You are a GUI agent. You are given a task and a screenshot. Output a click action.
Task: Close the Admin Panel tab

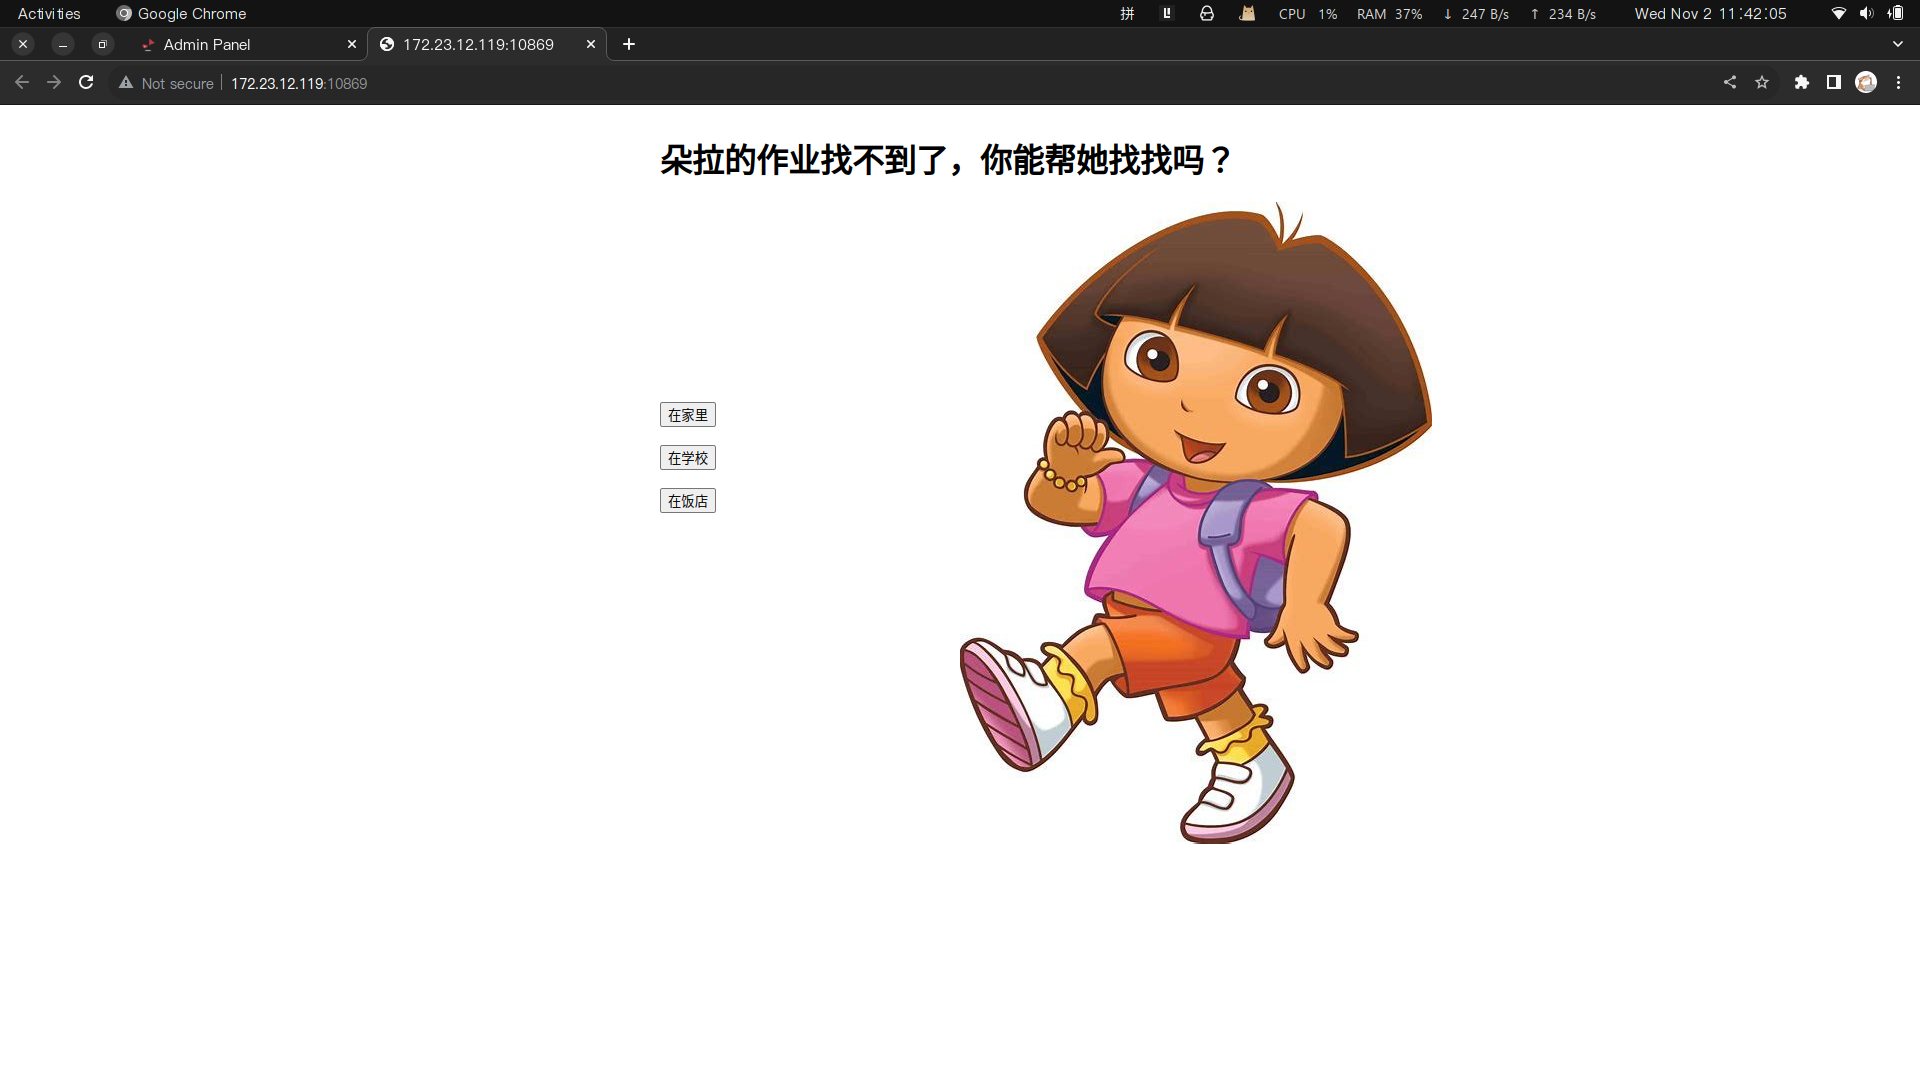[x=351, y=44]
